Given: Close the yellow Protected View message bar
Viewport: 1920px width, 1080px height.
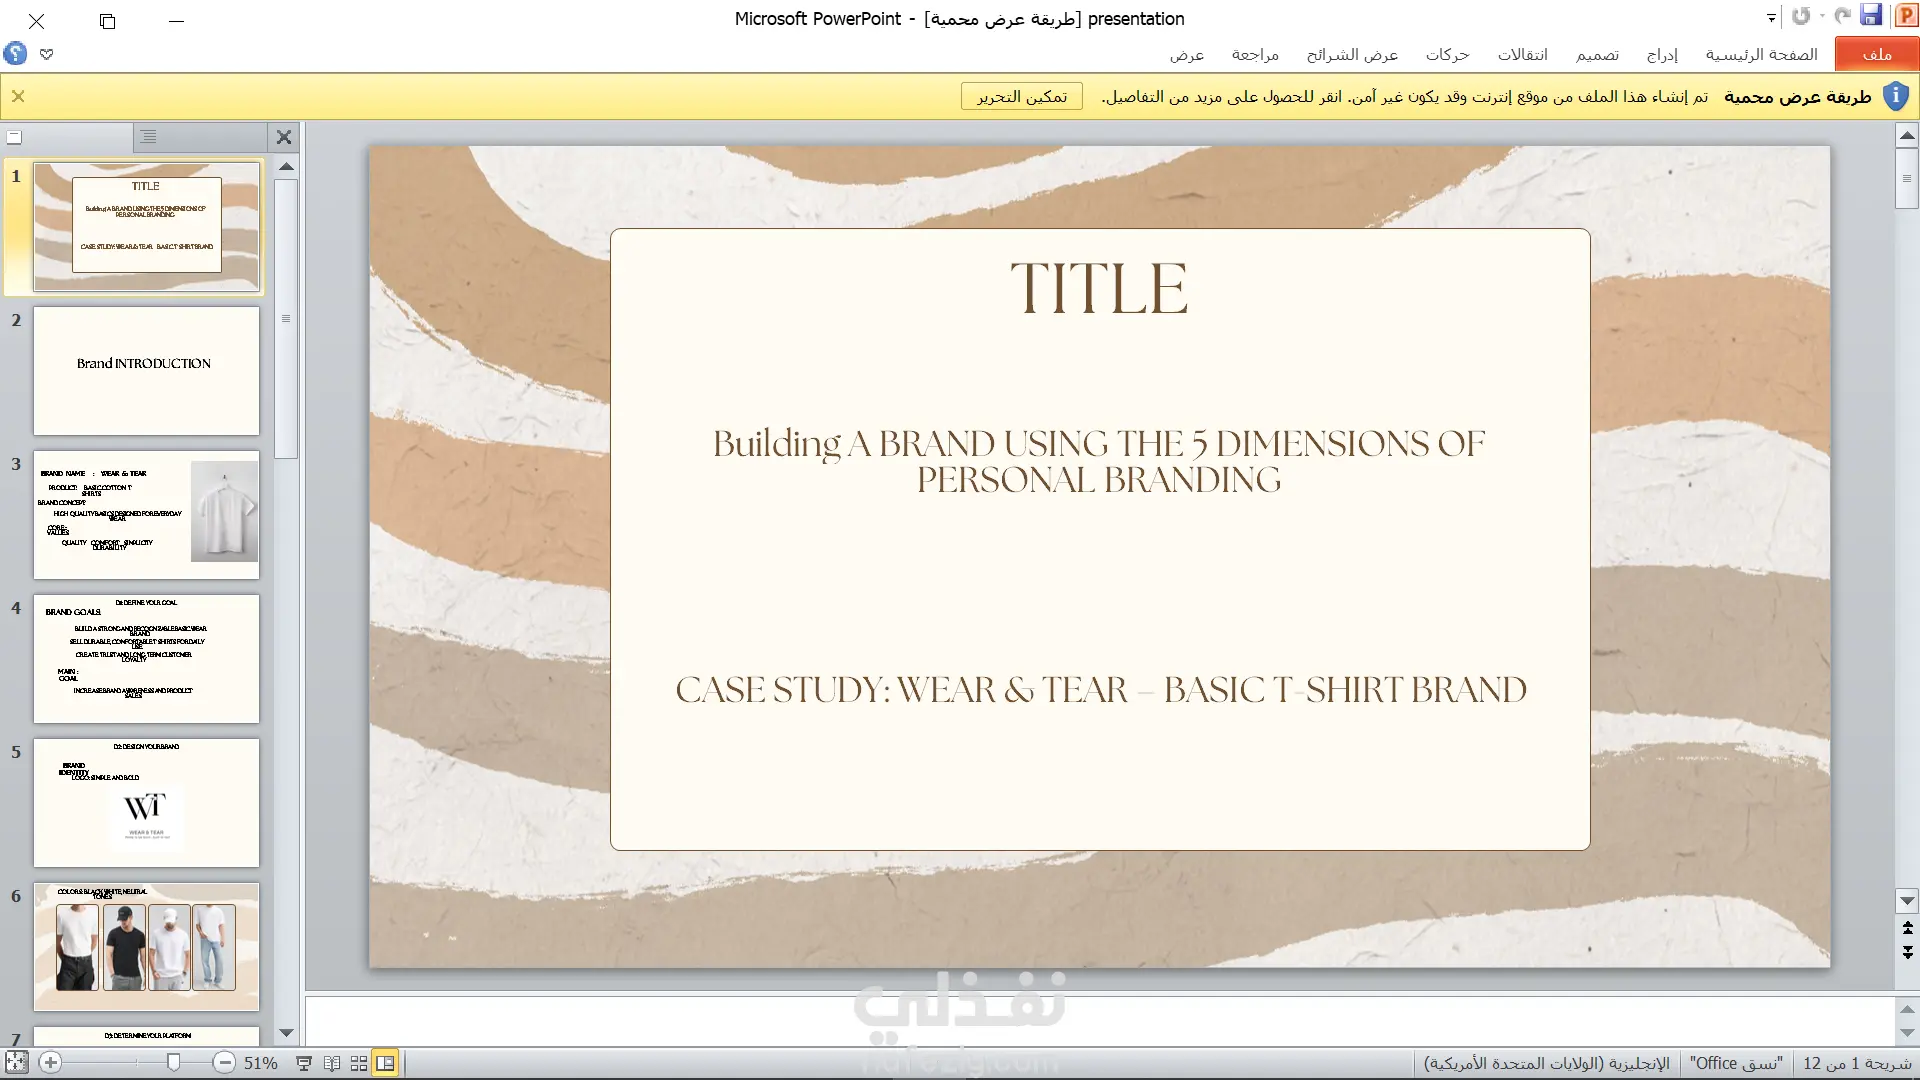Looking at the screenshot, I should click(18, 96).
